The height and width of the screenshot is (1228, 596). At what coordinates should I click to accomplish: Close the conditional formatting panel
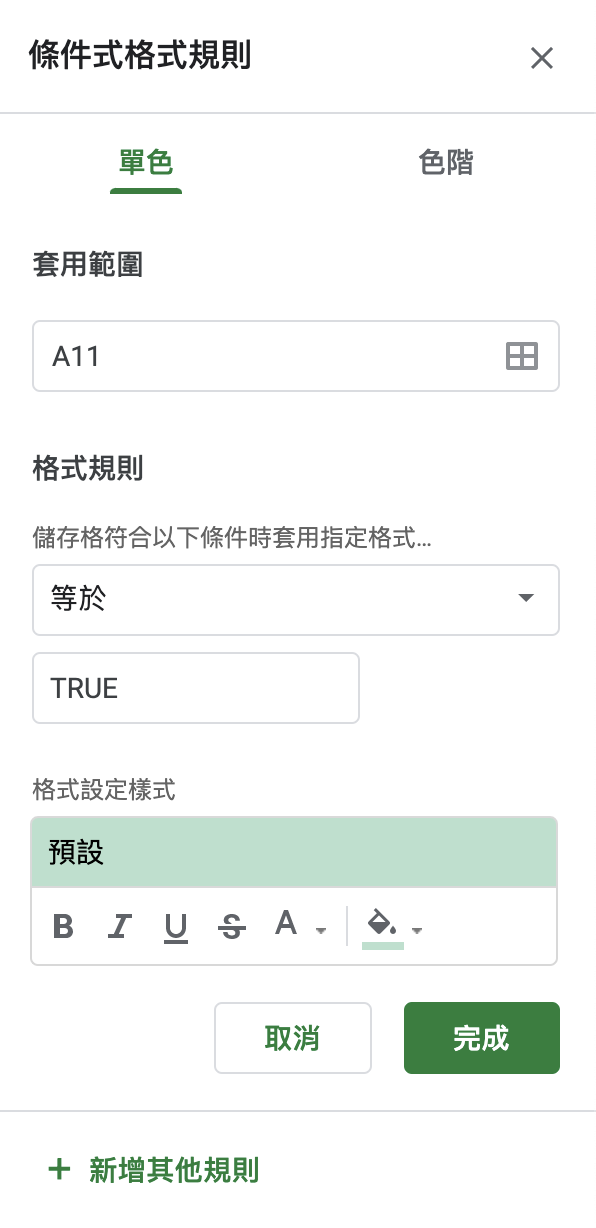(542, 58)
